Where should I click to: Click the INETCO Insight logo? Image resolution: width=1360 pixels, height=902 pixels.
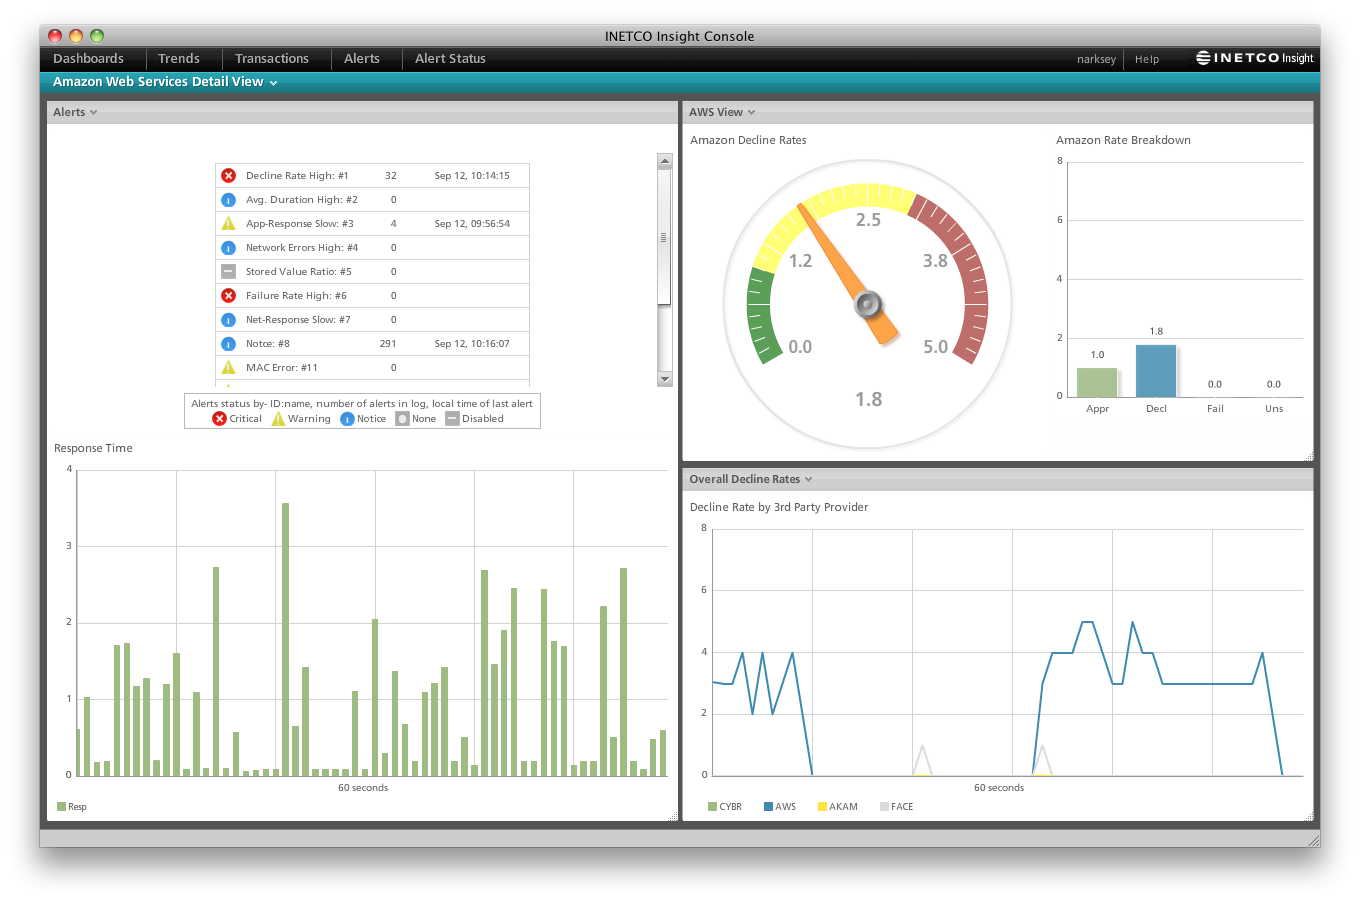click(1255, 58)
